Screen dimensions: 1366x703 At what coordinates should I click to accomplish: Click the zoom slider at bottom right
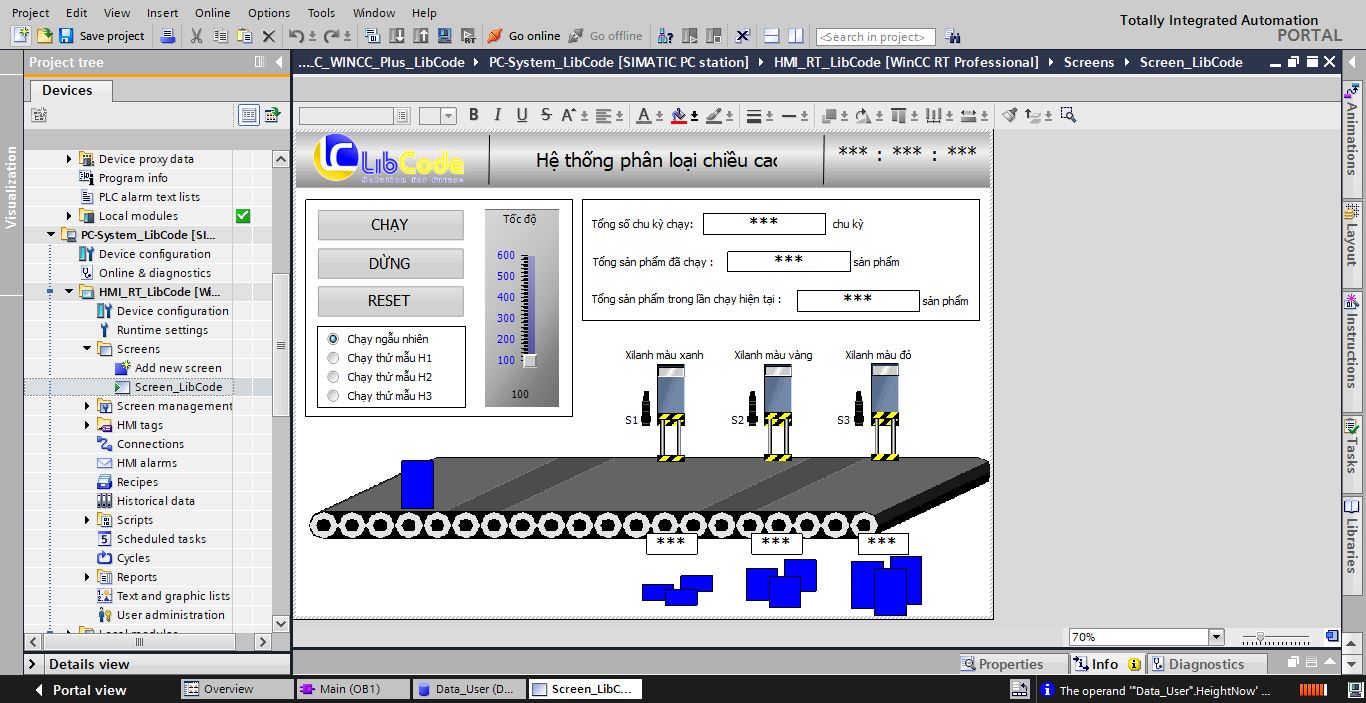(1261, 637)
